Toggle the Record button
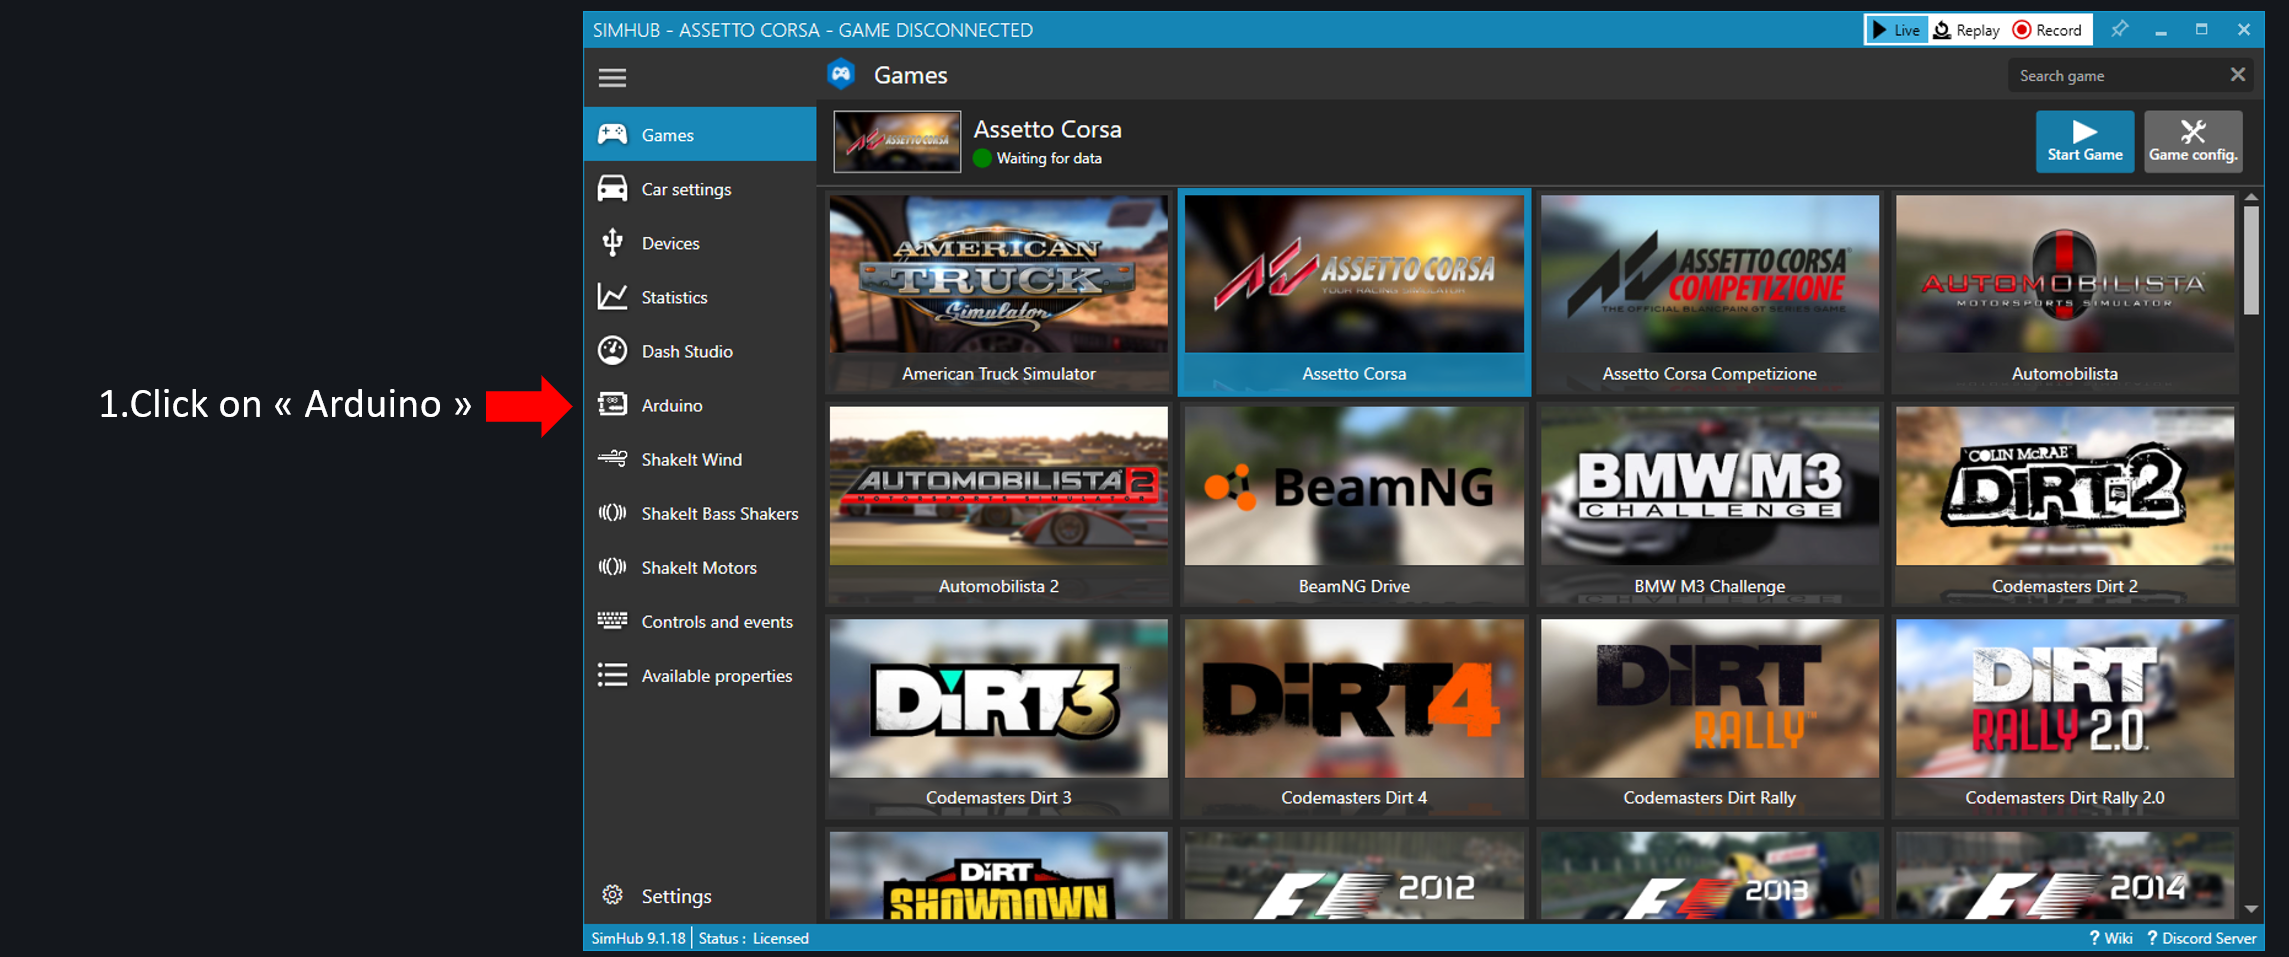The width and height of the screenshot is (2289, 957). [2047, 30]
